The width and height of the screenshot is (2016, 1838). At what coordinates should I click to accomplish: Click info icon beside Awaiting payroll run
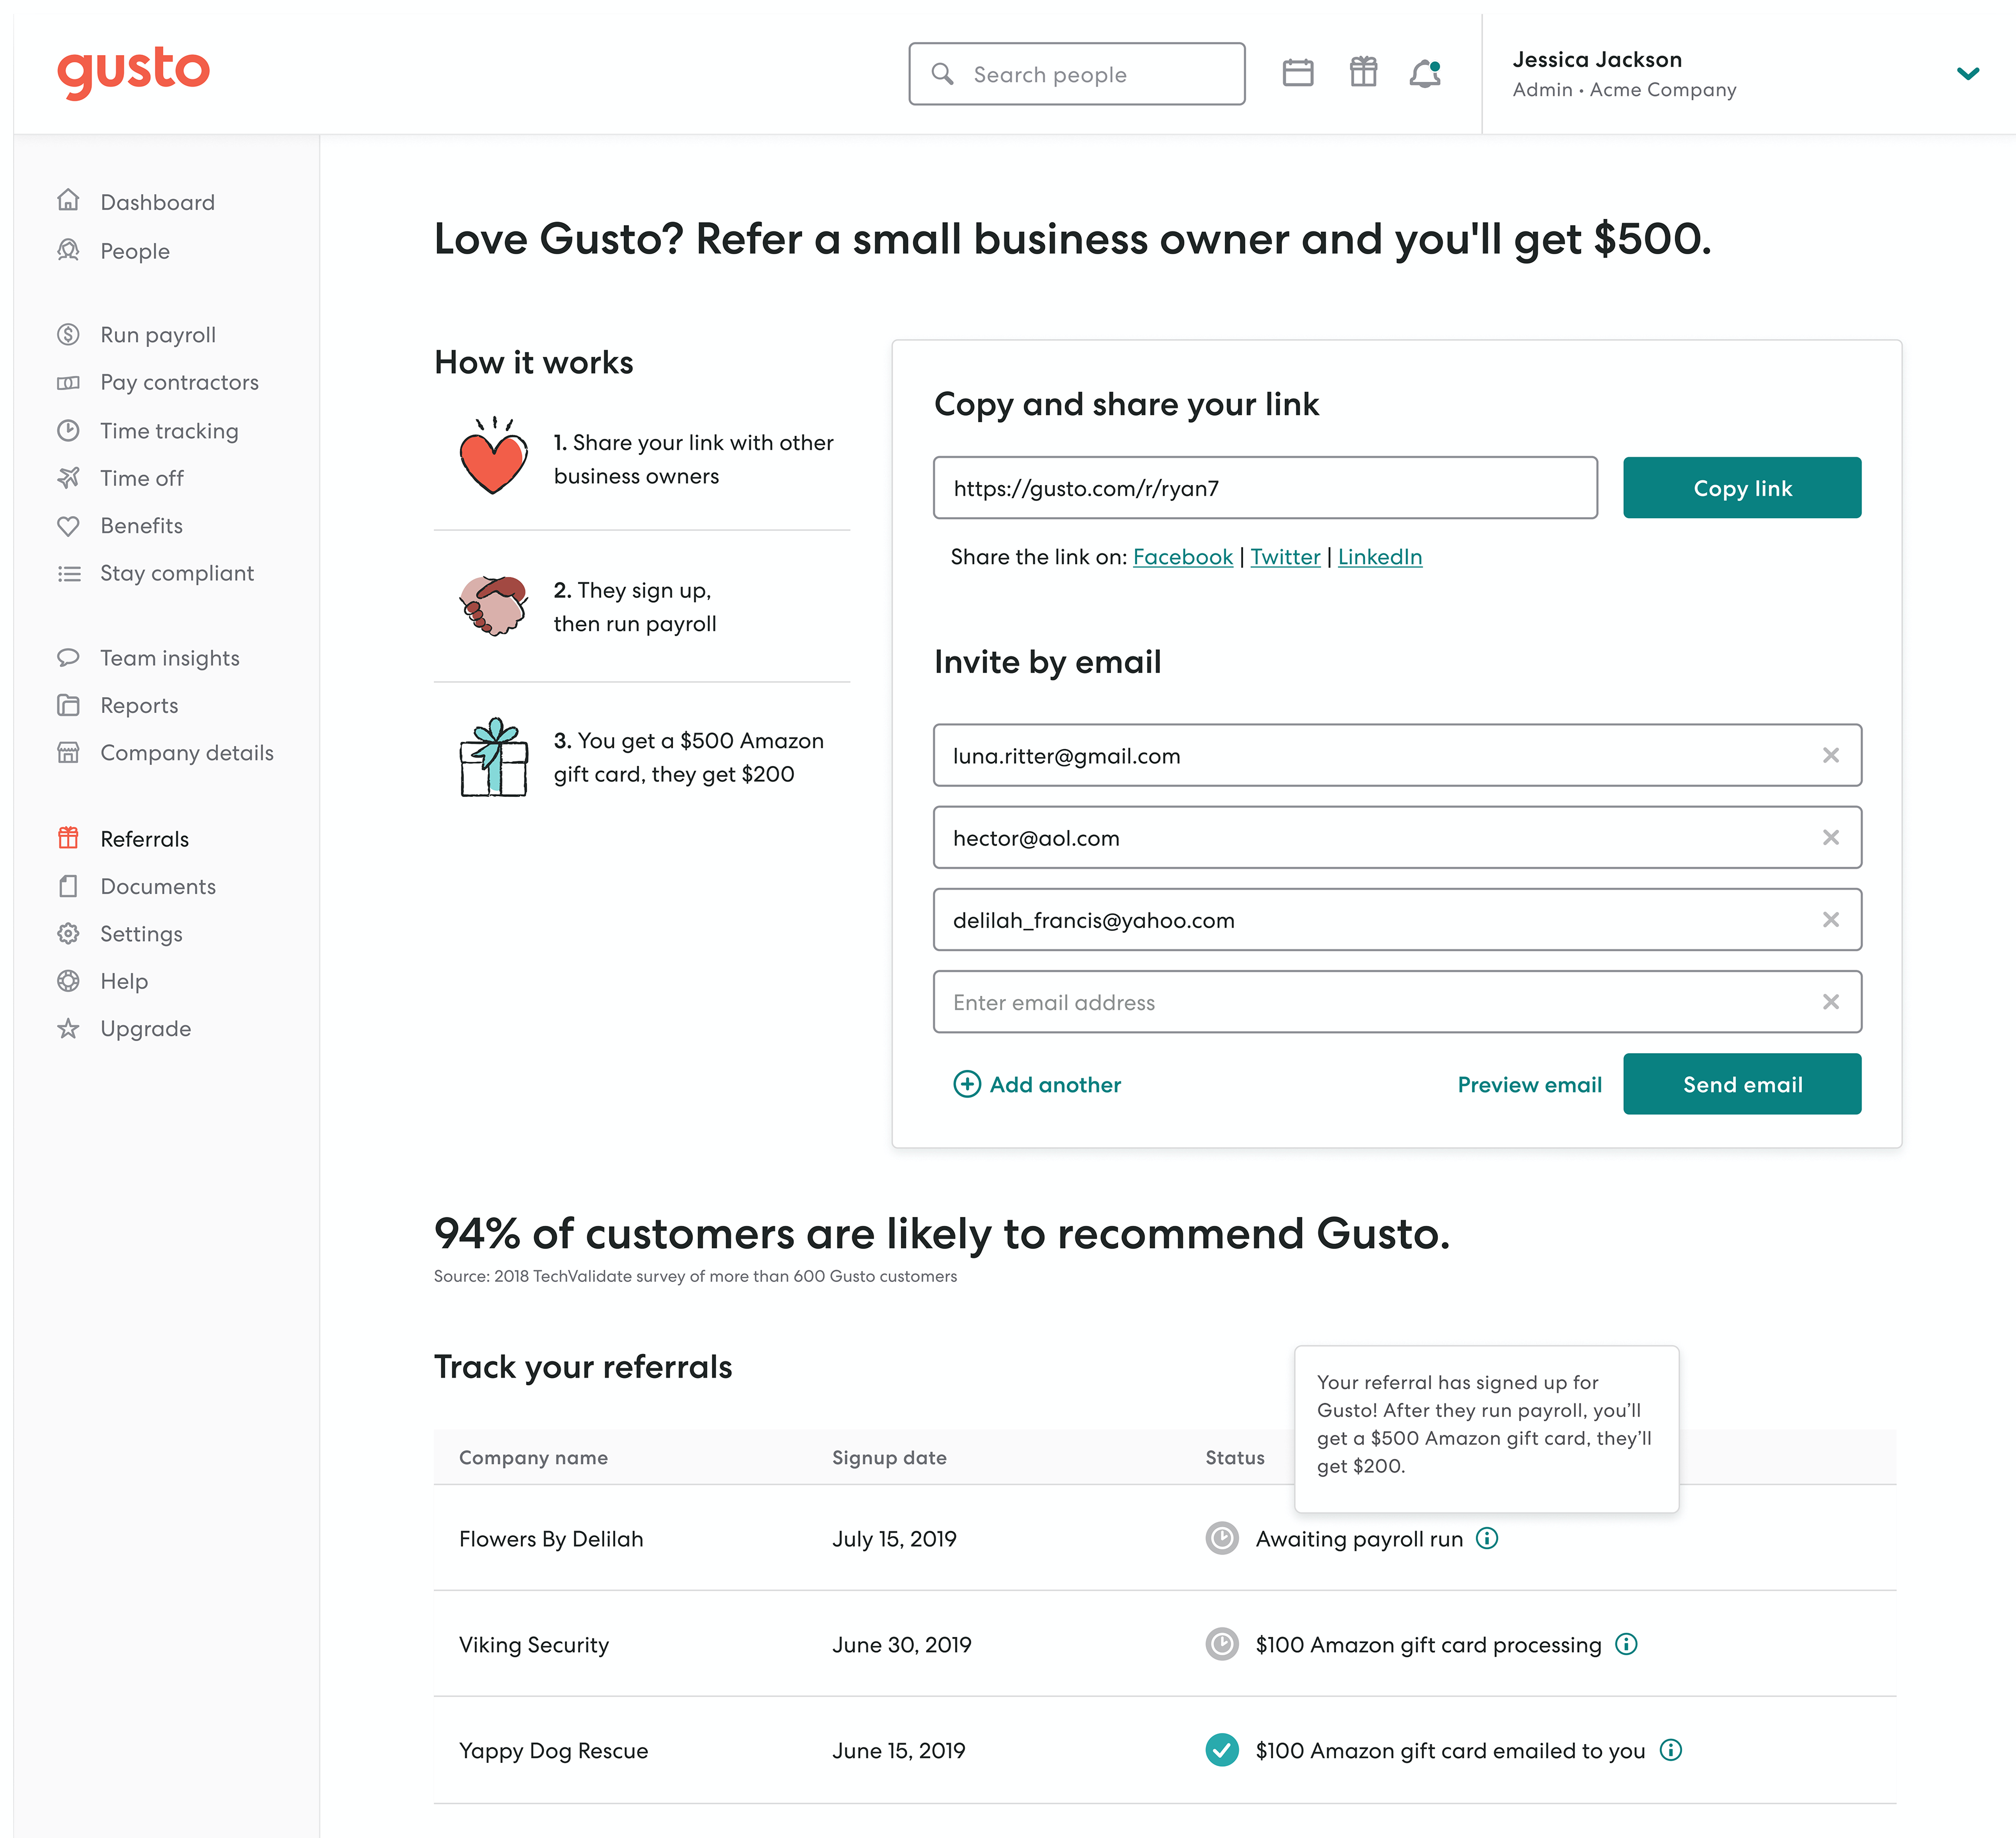(x=1487, y=1538)
